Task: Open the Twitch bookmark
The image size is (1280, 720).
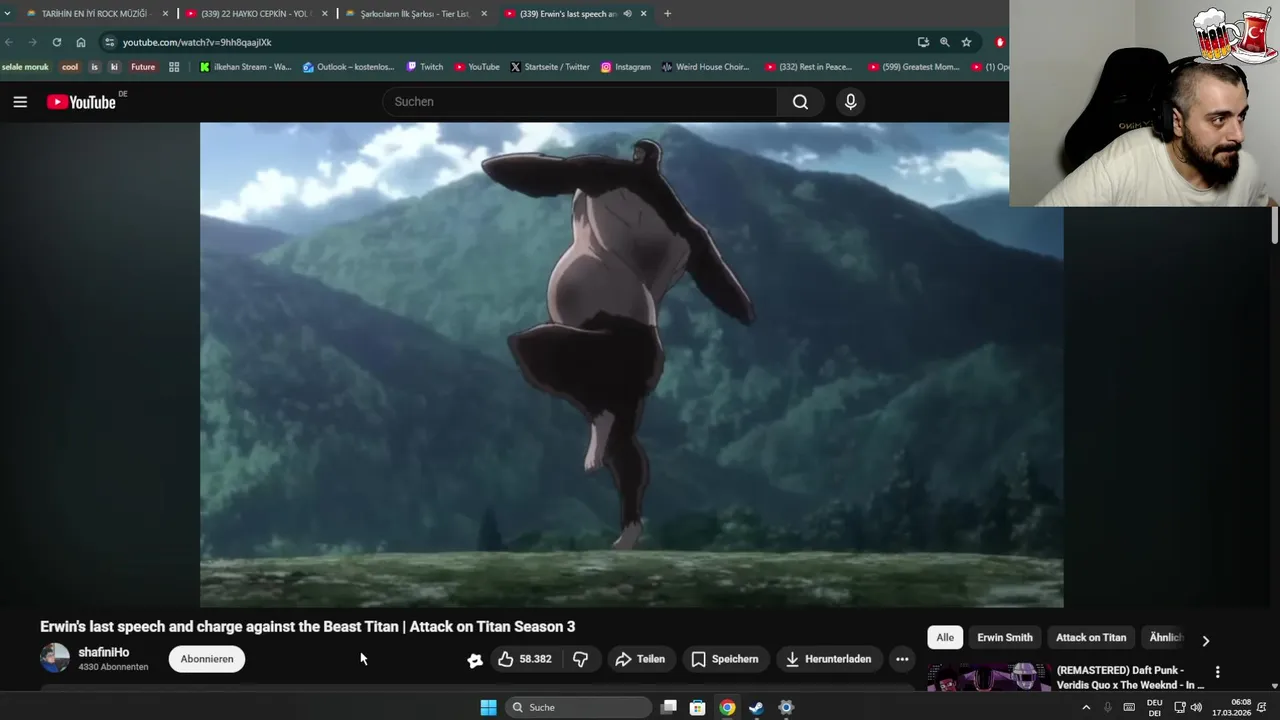Action: [425, 67]
